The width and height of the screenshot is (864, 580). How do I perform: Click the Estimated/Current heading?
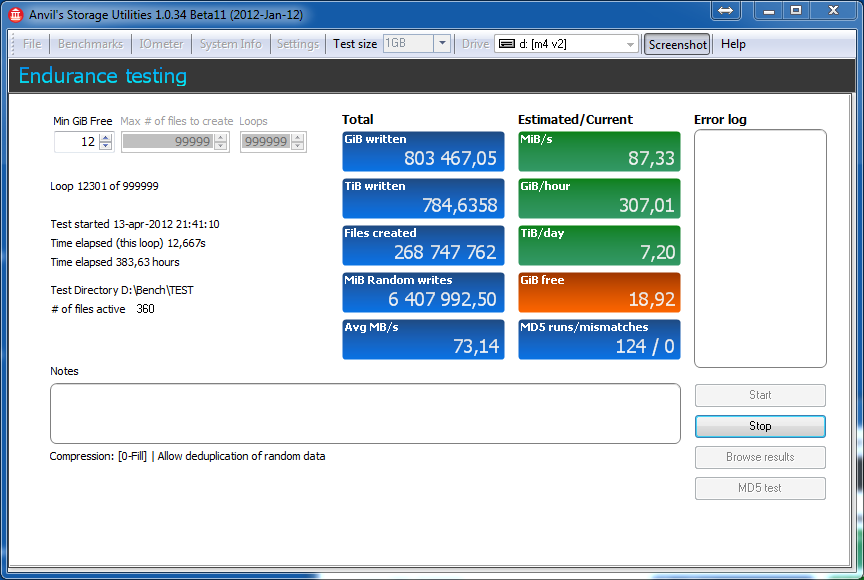tap(575, 120)
